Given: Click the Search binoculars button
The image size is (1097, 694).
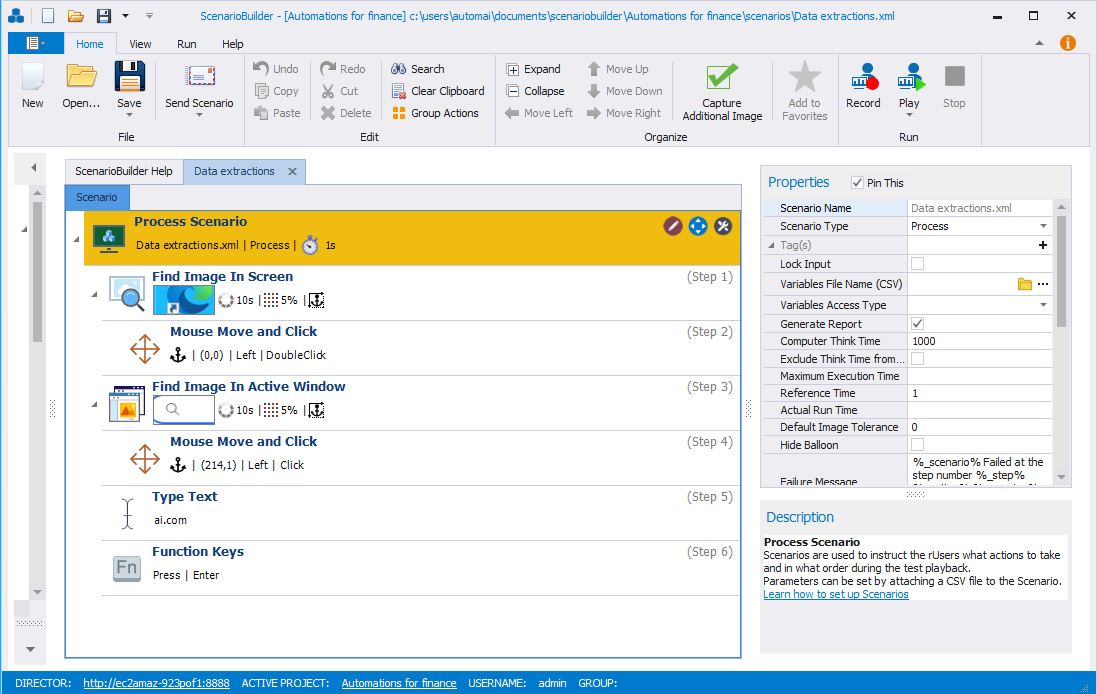Looking at the screenshot, I should click(x=418, y=69).
